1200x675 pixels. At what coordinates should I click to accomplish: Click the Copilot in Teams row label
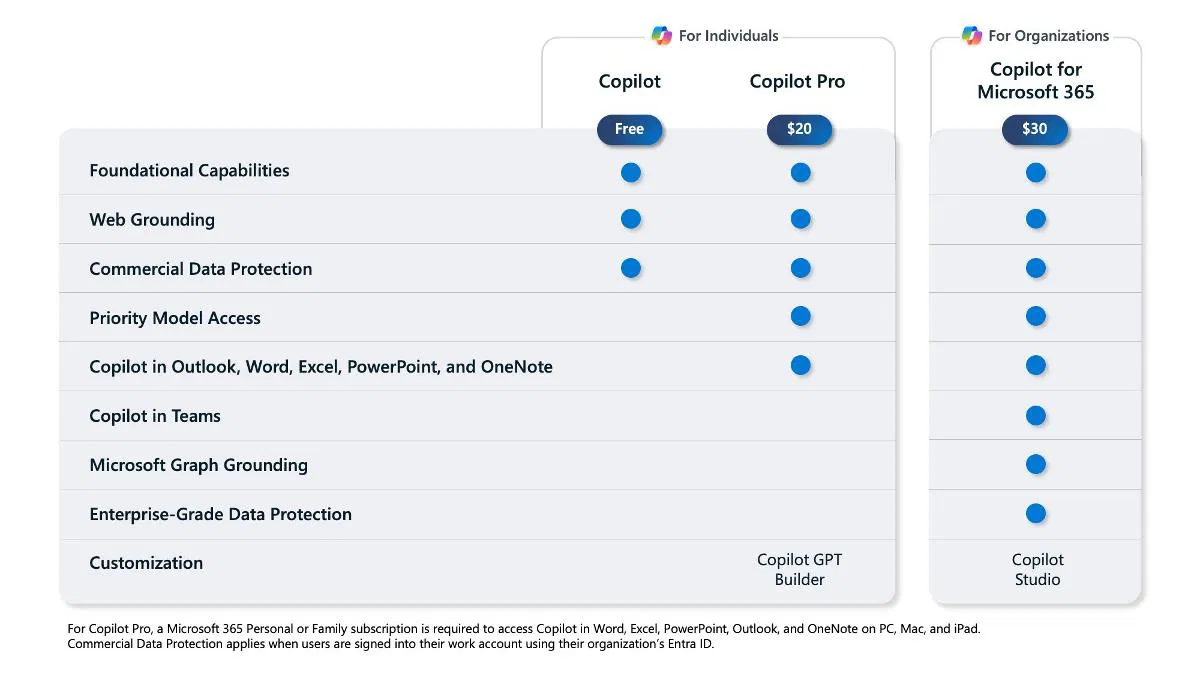click(x=155, y=416)
